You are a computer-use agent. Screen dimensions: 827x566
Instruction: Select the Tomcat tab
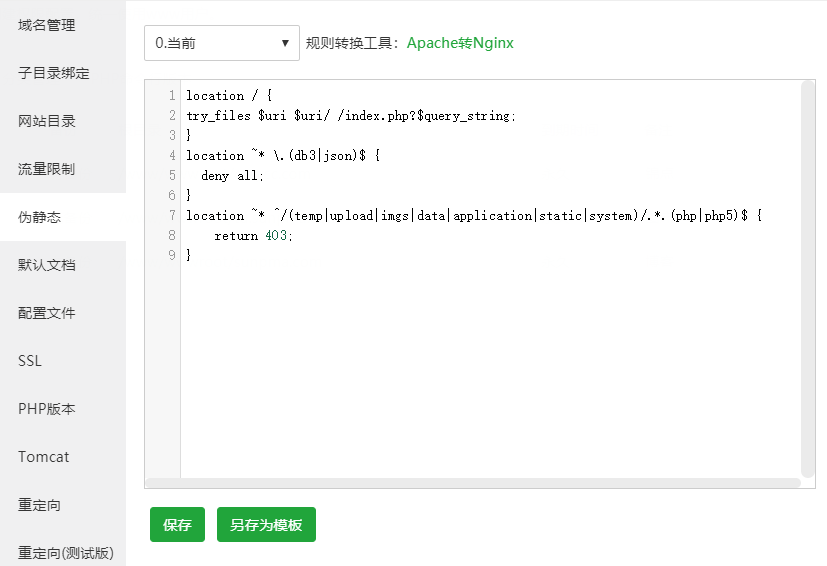click(x=44, y=457)
